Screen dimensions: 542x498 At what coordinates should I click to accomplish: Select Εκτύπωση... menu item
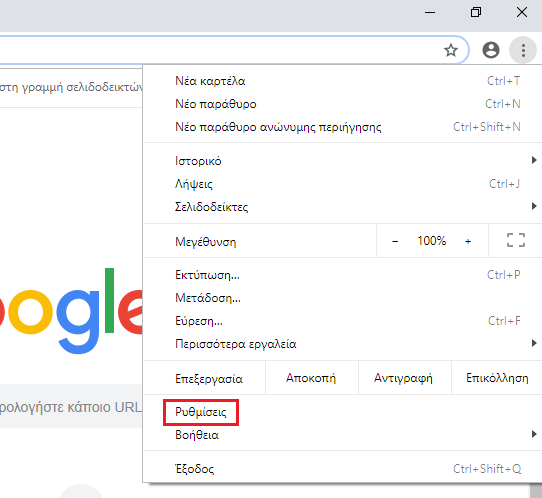tap(343, 275)
